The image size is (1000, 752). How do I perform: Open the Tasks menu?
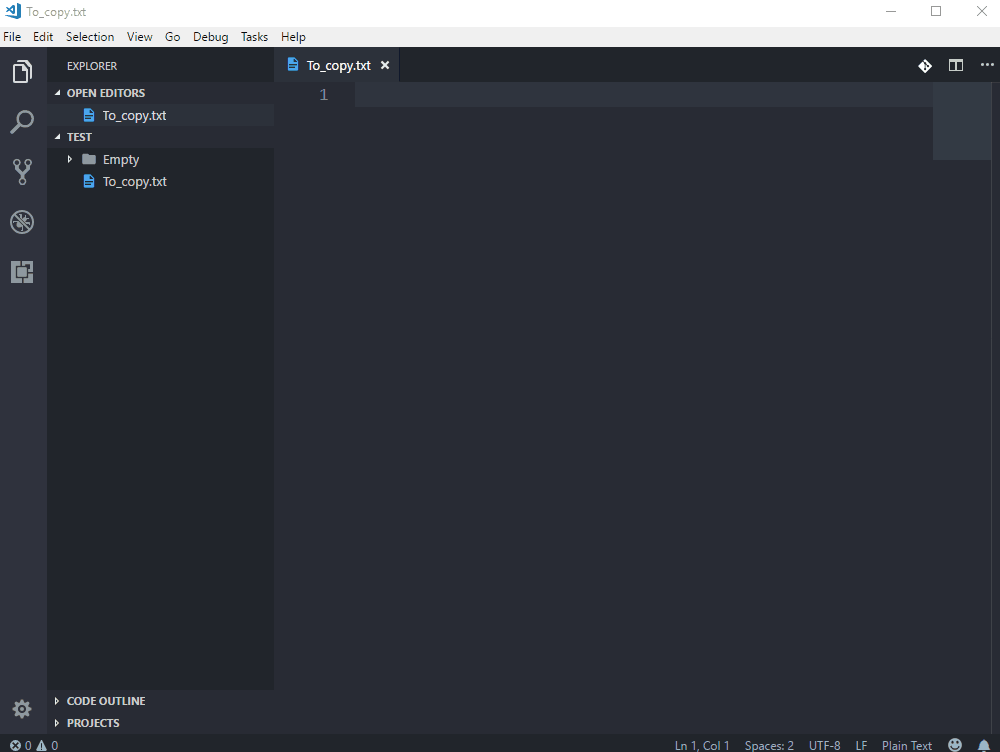tap(254, 36)
